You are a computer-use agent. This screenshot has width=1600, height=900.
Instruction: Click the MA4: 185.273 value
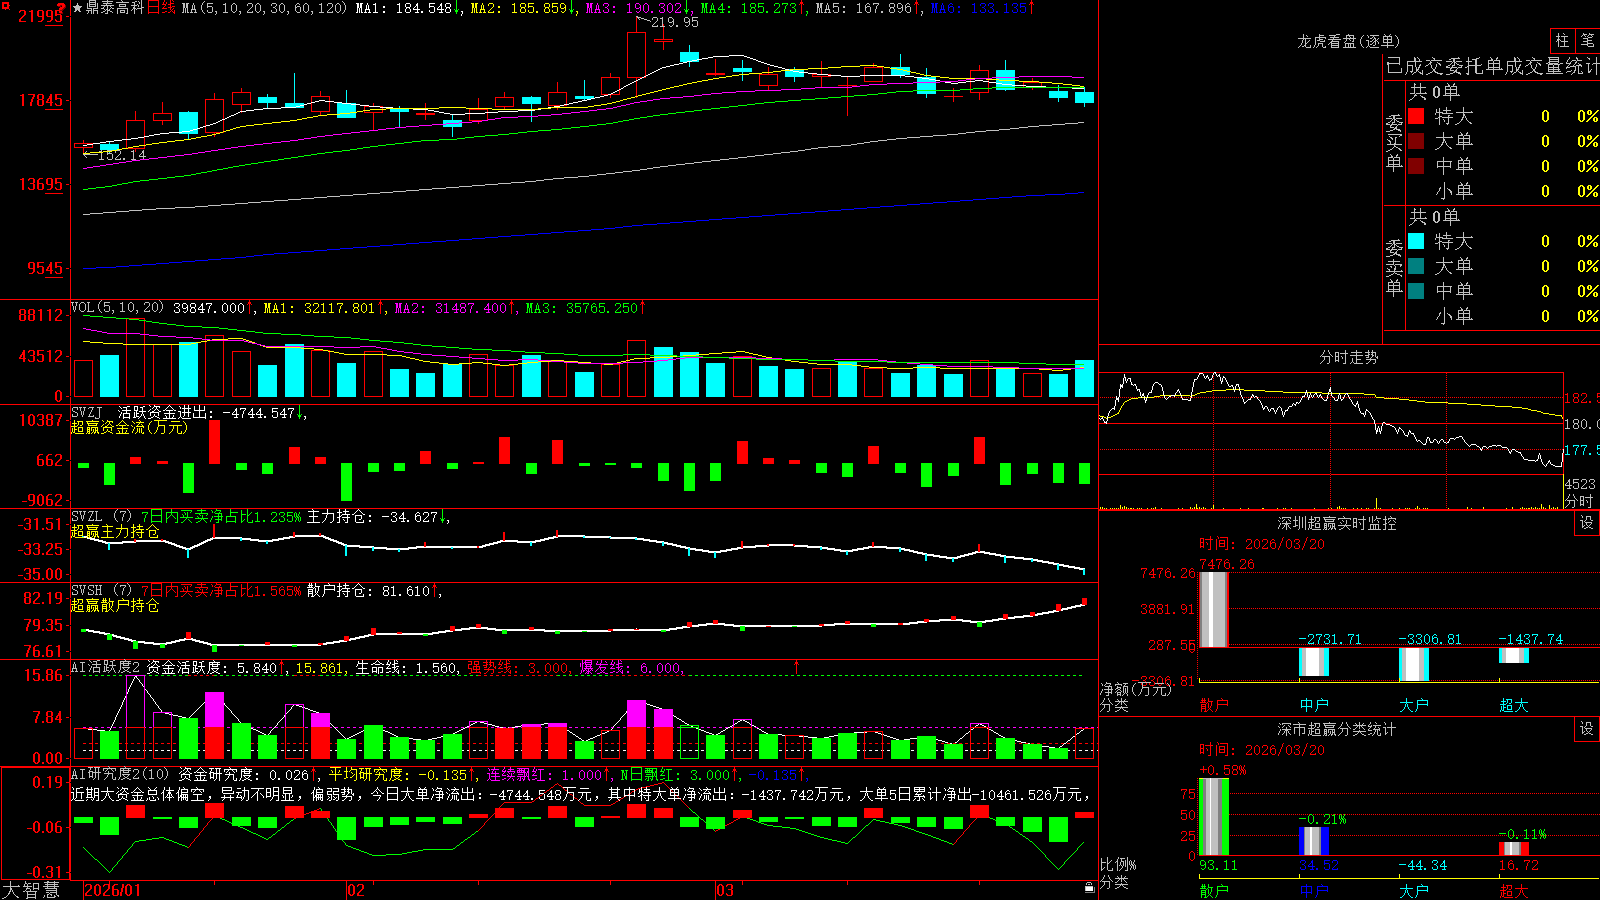coord(748,8)
